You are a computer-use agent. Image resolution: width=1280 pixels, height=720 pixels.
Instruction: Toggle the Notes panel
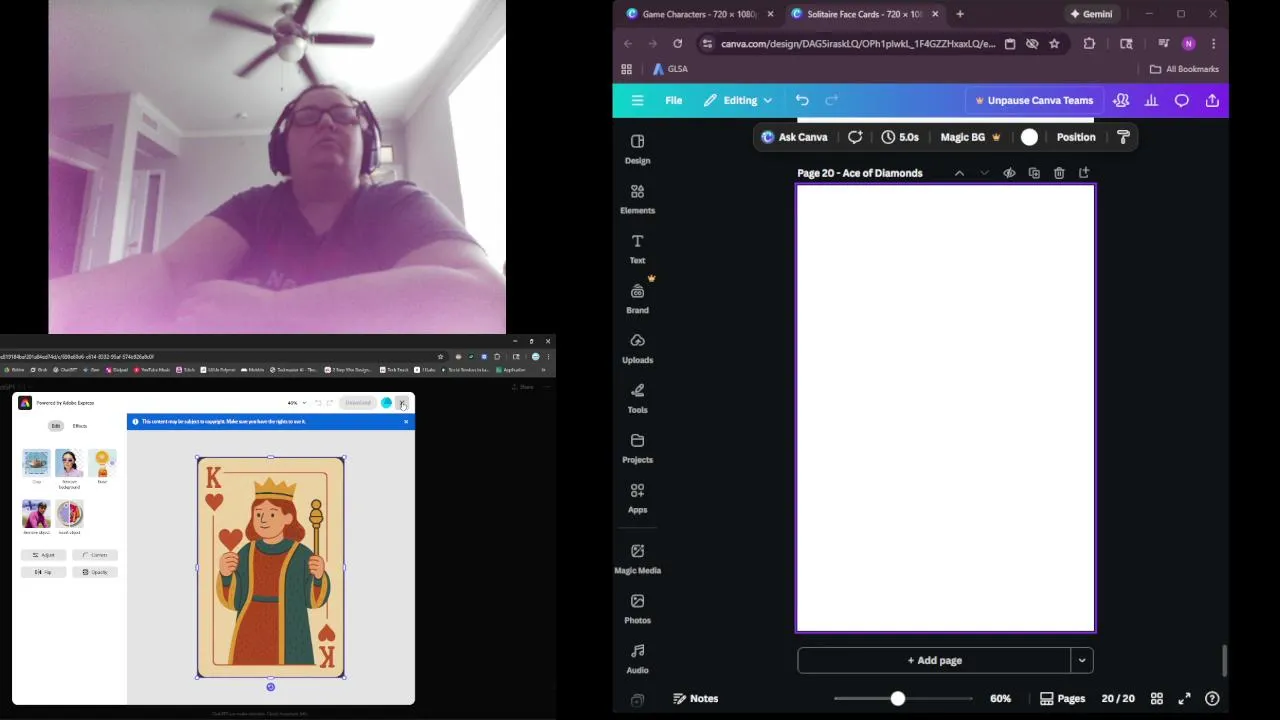pos(696,698)
